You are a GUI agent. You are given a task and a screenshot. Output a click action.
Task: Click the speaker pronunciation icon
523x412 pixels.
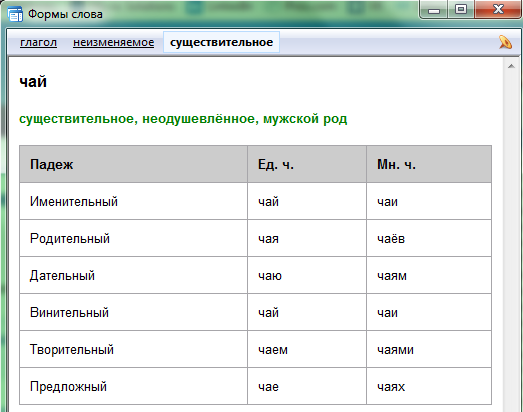pyautogui.click(x=505, y=42)
